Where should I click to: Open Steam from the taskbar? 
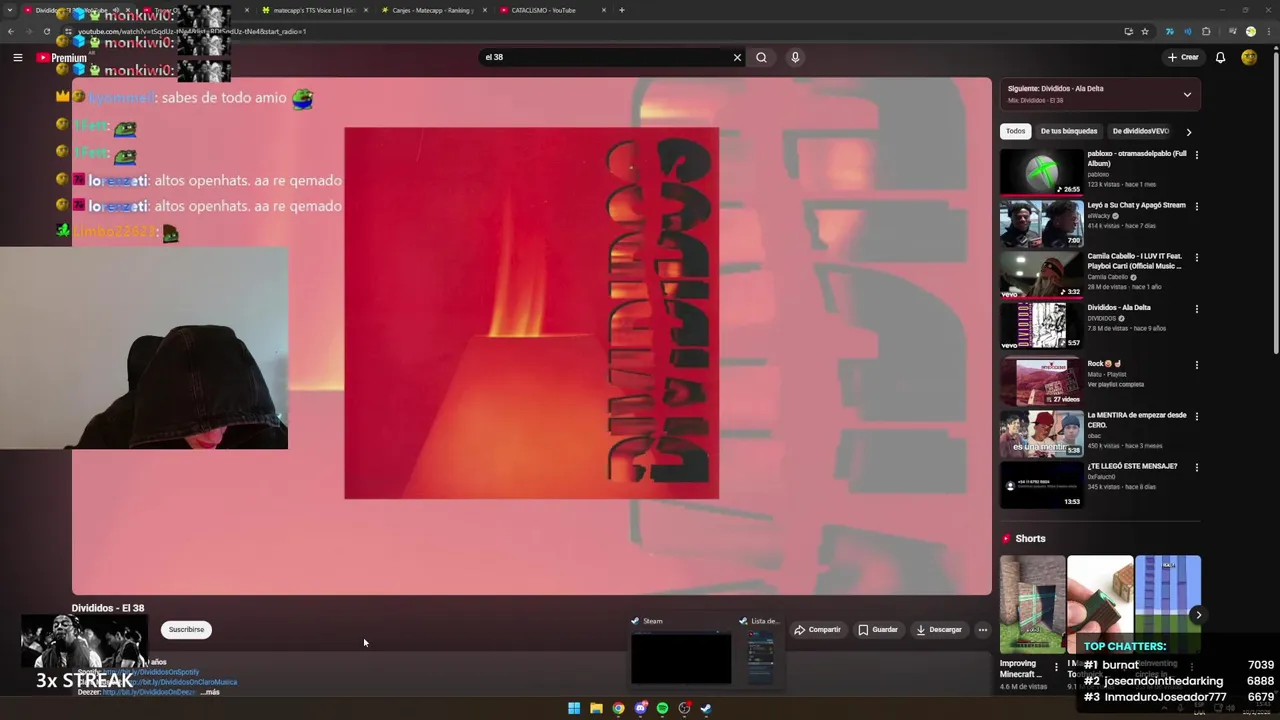tap(706, 708)
